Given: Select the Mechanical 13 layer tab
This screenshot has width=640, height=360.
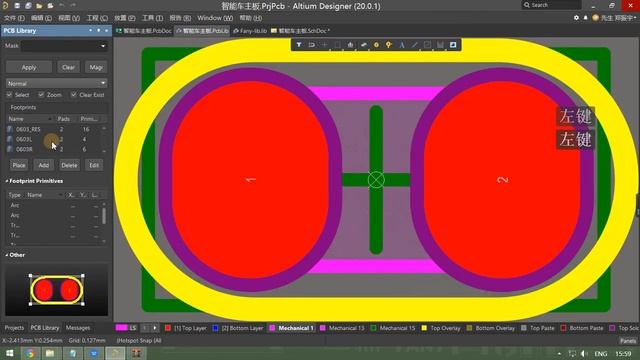Looking at the screenshot, I should [342, 328].
